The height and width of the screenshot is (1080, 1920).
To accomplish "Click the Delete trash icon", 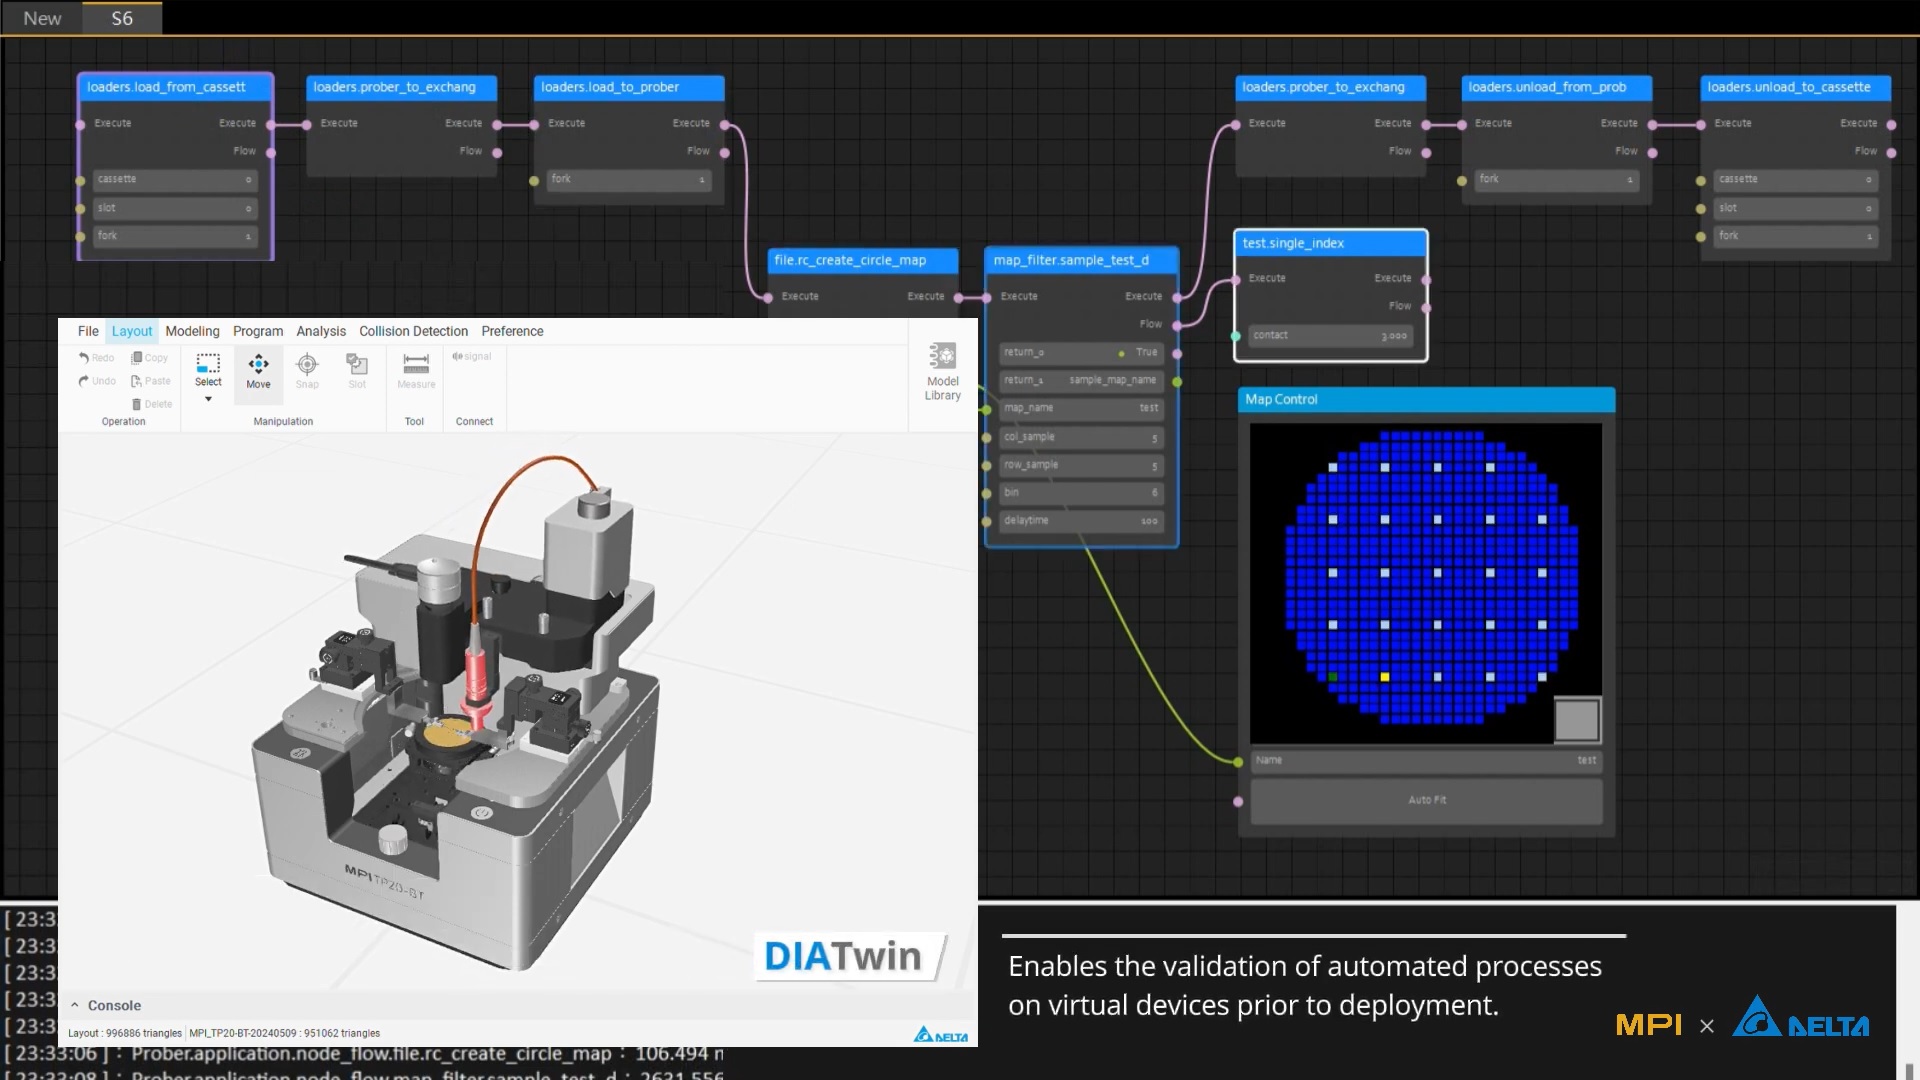I will (137, 404).
